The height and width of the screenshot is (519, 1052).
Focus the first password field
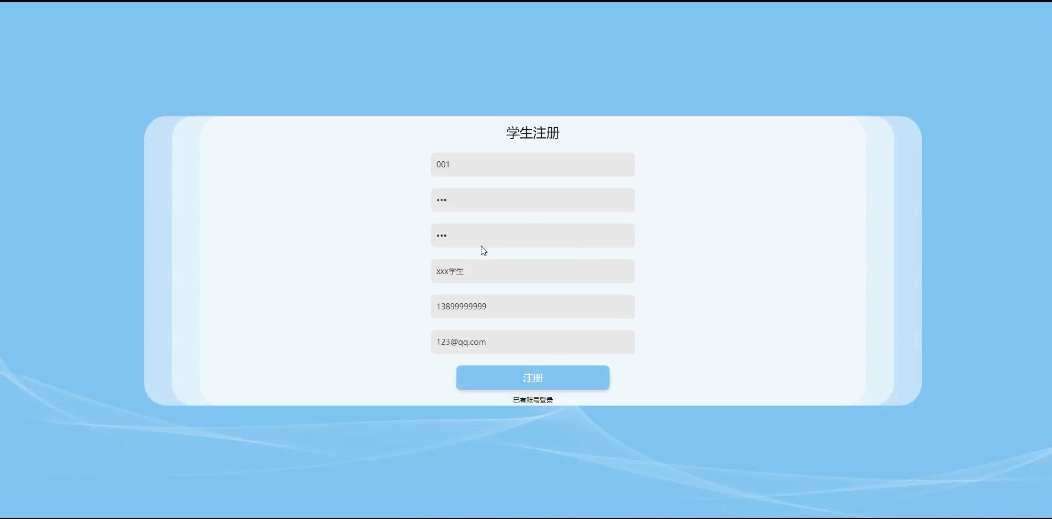click(x=533, y=200)
